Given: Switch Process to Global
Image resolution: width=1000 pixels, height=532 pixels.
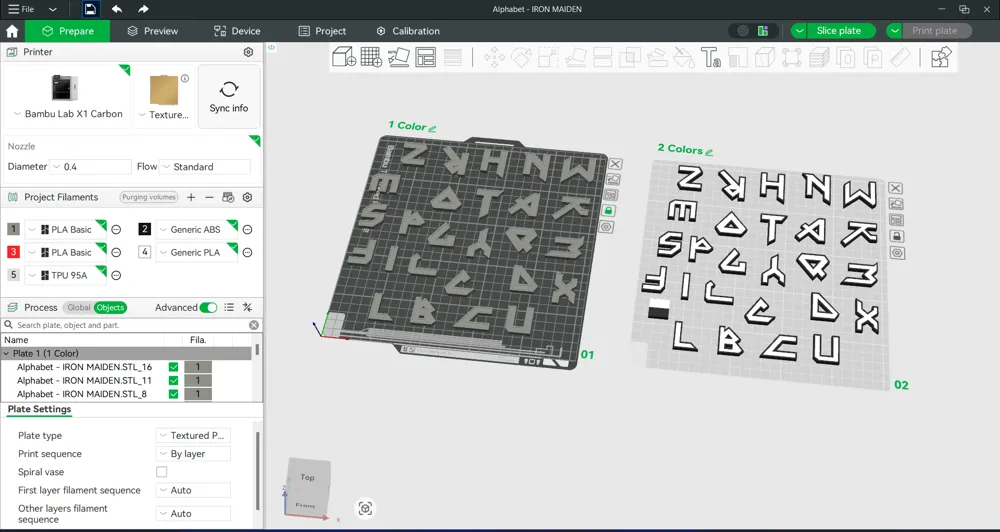Looking at the screenshot, I should 78,307.
